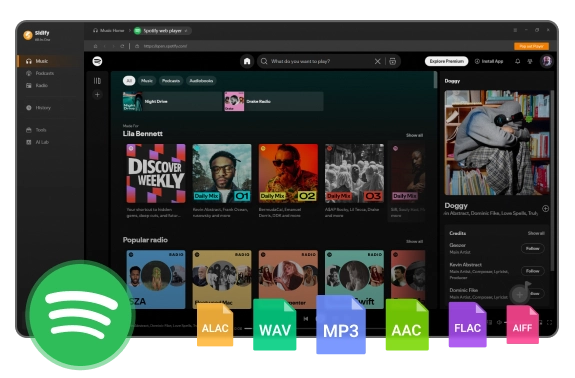
Task: Follow Kevin Abstract in Credits
Action: 532,271
